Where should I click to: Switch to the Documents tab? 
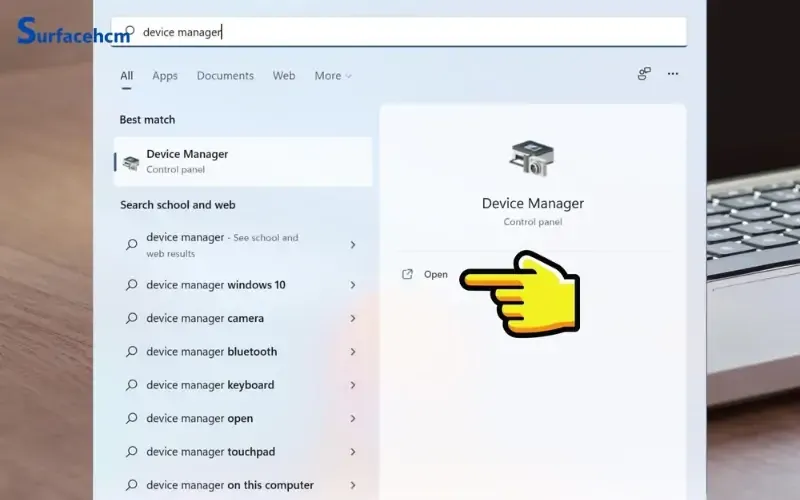[225, 76]
